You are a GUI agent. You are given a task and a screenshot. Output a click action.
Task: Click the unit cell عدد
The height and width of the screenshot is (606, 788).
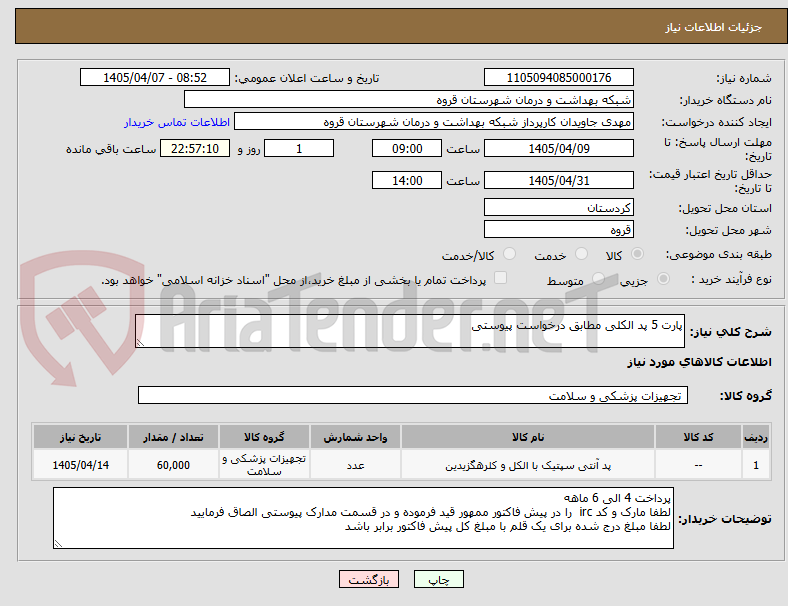[355, 465]
